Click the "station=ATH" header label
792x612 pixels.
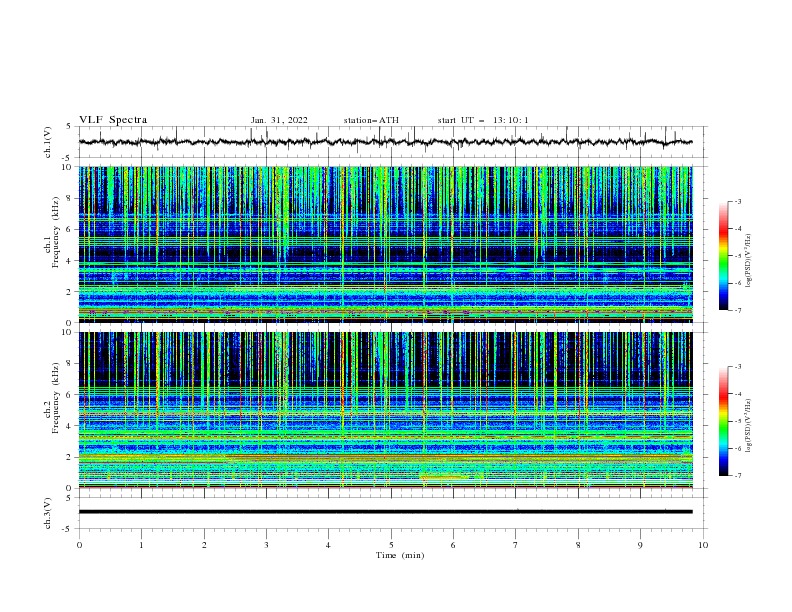(x=371, y=120)
